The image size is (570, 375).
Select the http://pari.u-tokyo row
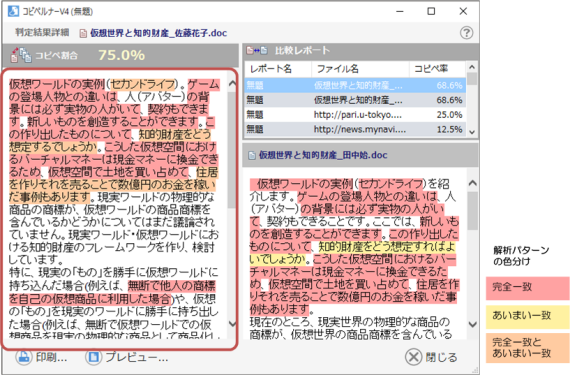(355, 115)
